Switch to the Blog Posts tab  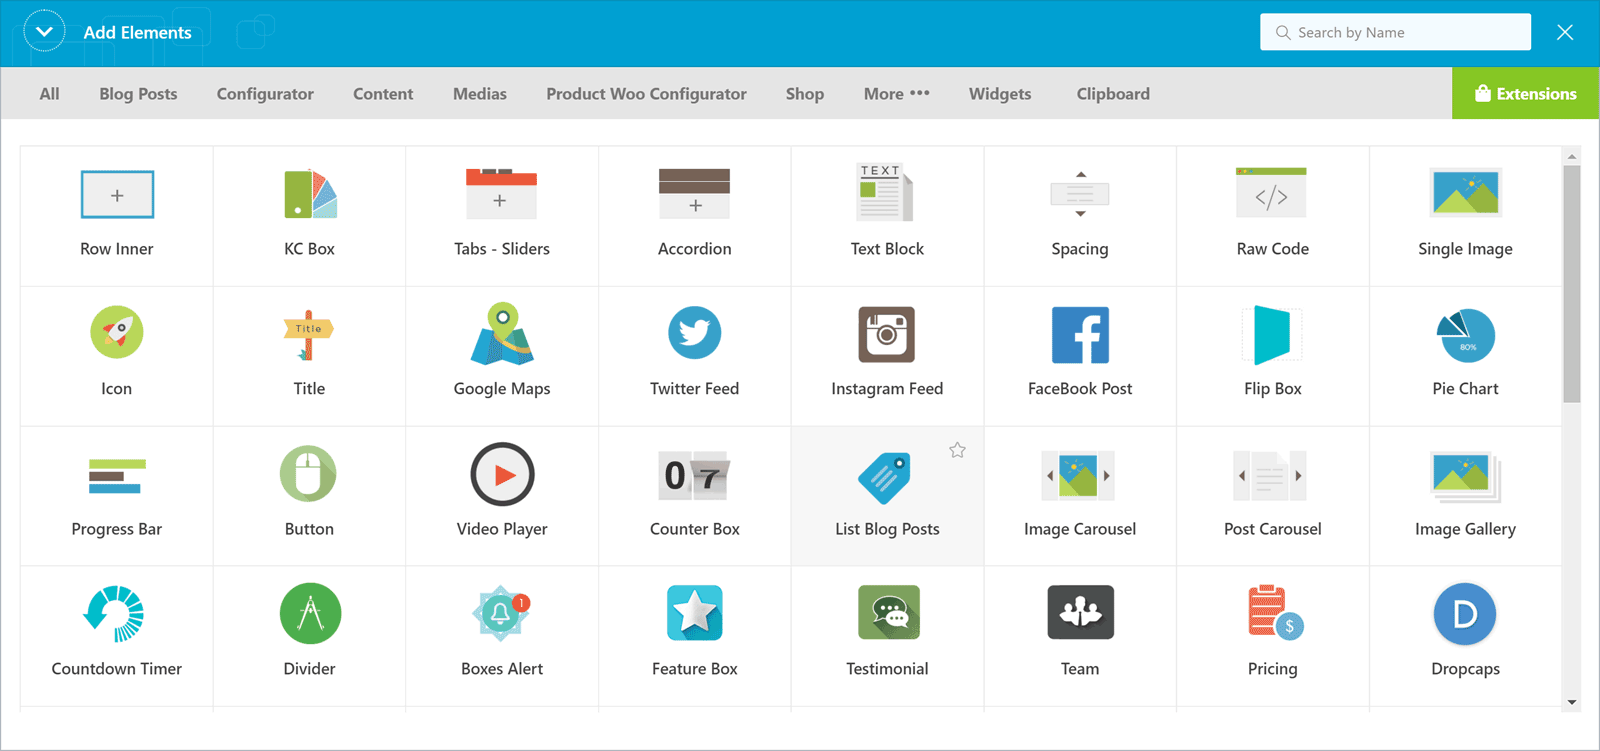click(138, 94)
